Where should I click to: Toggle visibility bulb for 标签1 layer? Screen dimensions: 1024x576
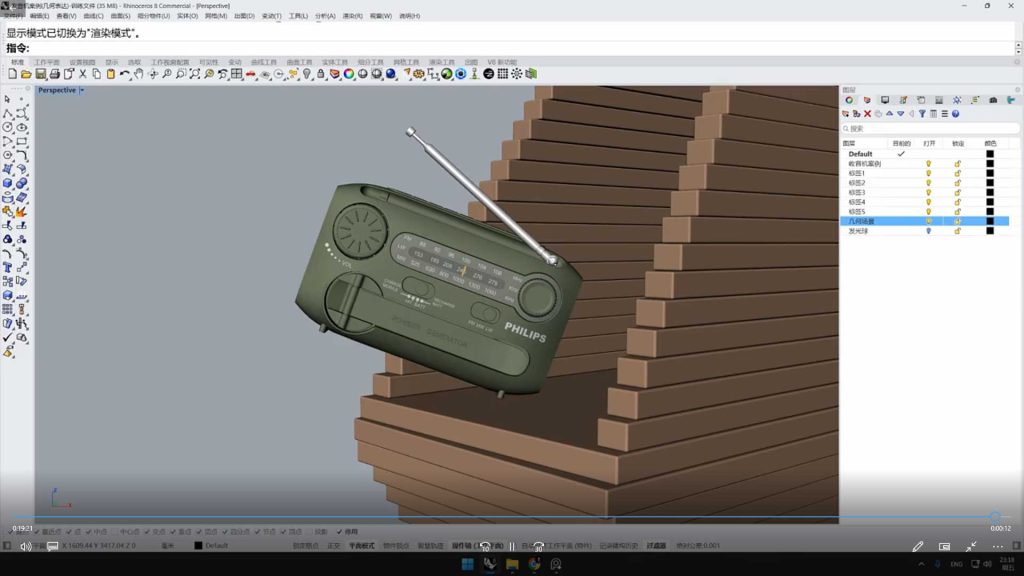(x=928, y=173)
